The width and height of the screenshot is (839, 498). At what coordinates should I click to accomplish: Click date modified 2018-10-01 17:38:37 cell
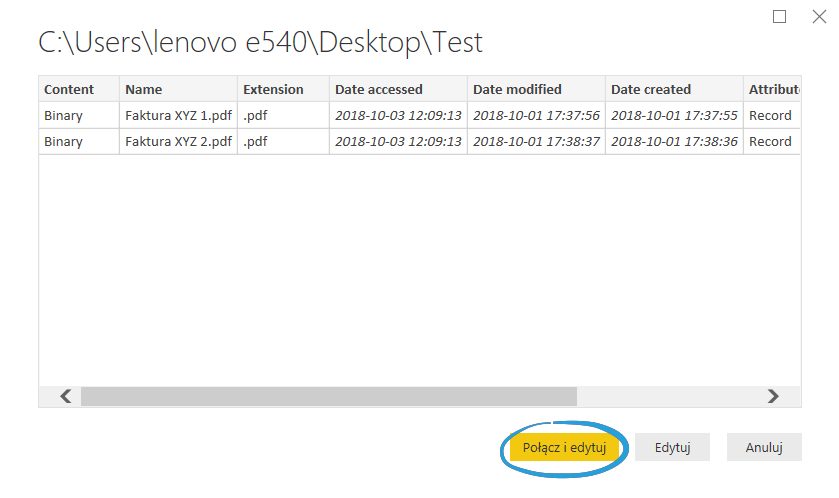(536, 141)
